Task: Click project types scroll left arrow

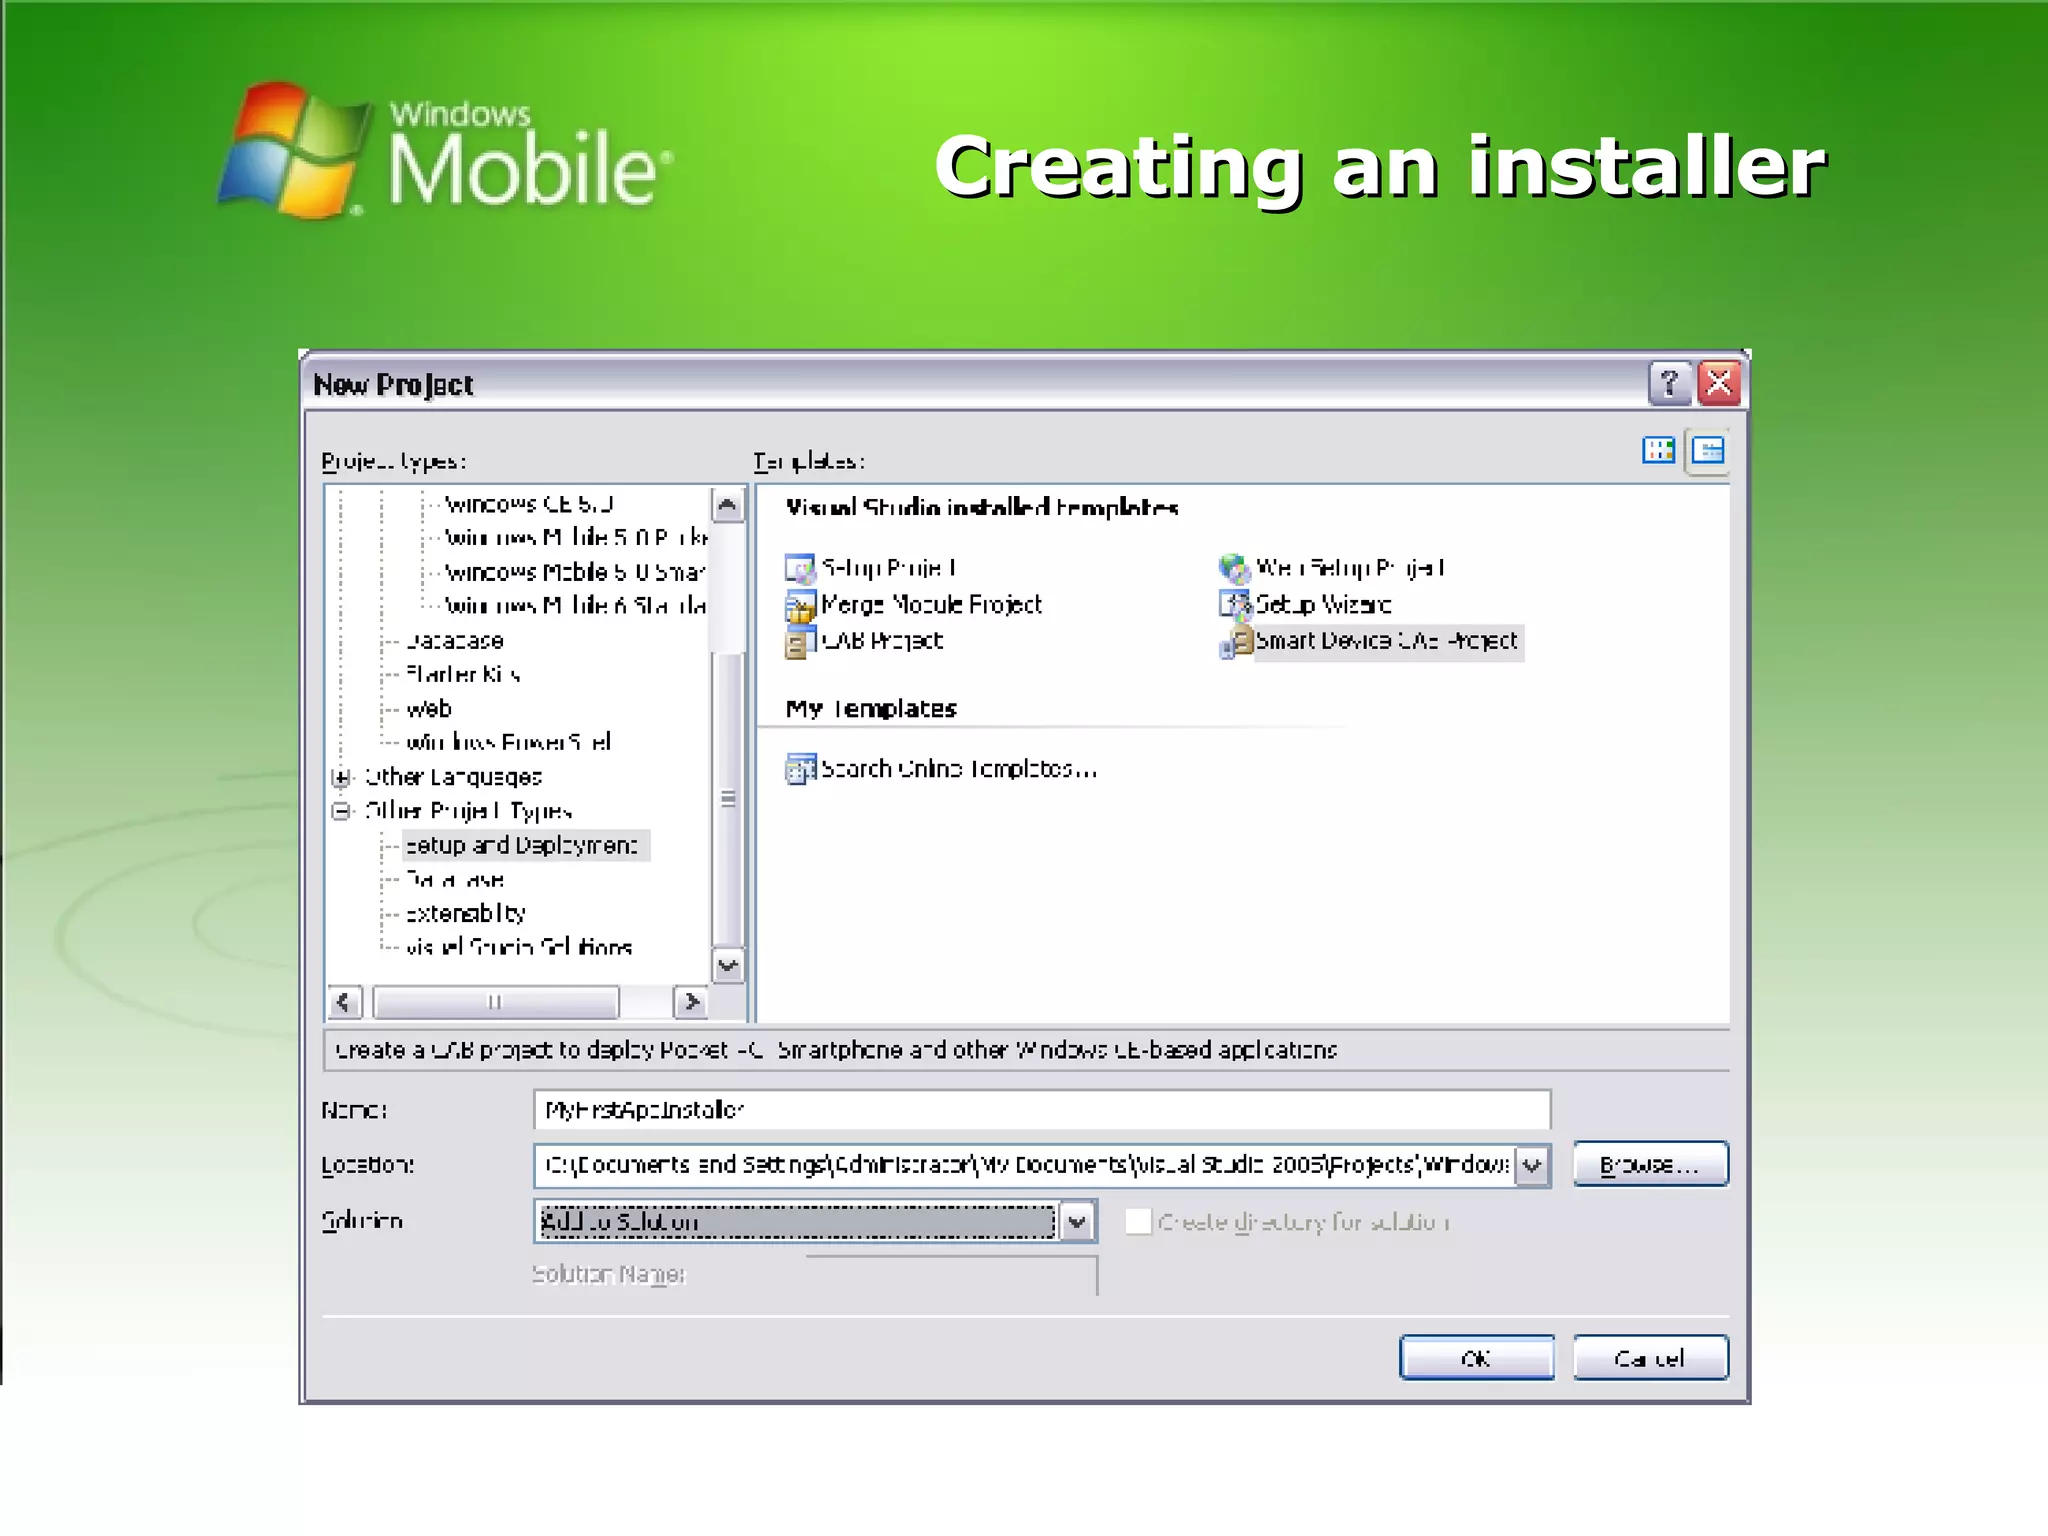Action: pos(344,1002)
